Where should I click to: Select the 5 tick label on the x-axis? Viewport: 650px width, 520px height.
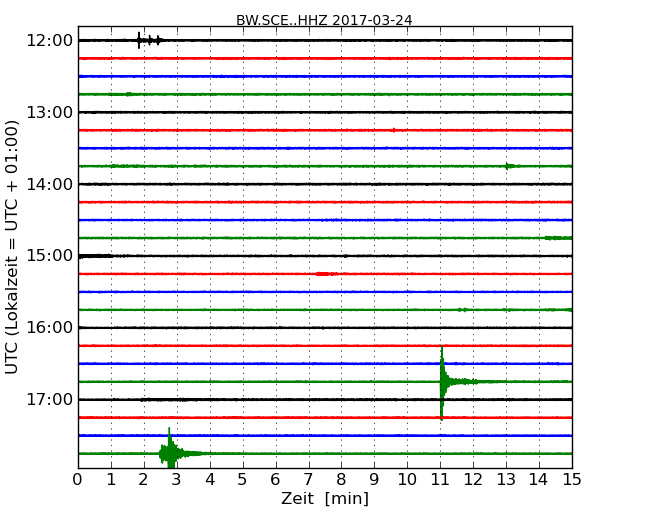[x=243, y=480]
